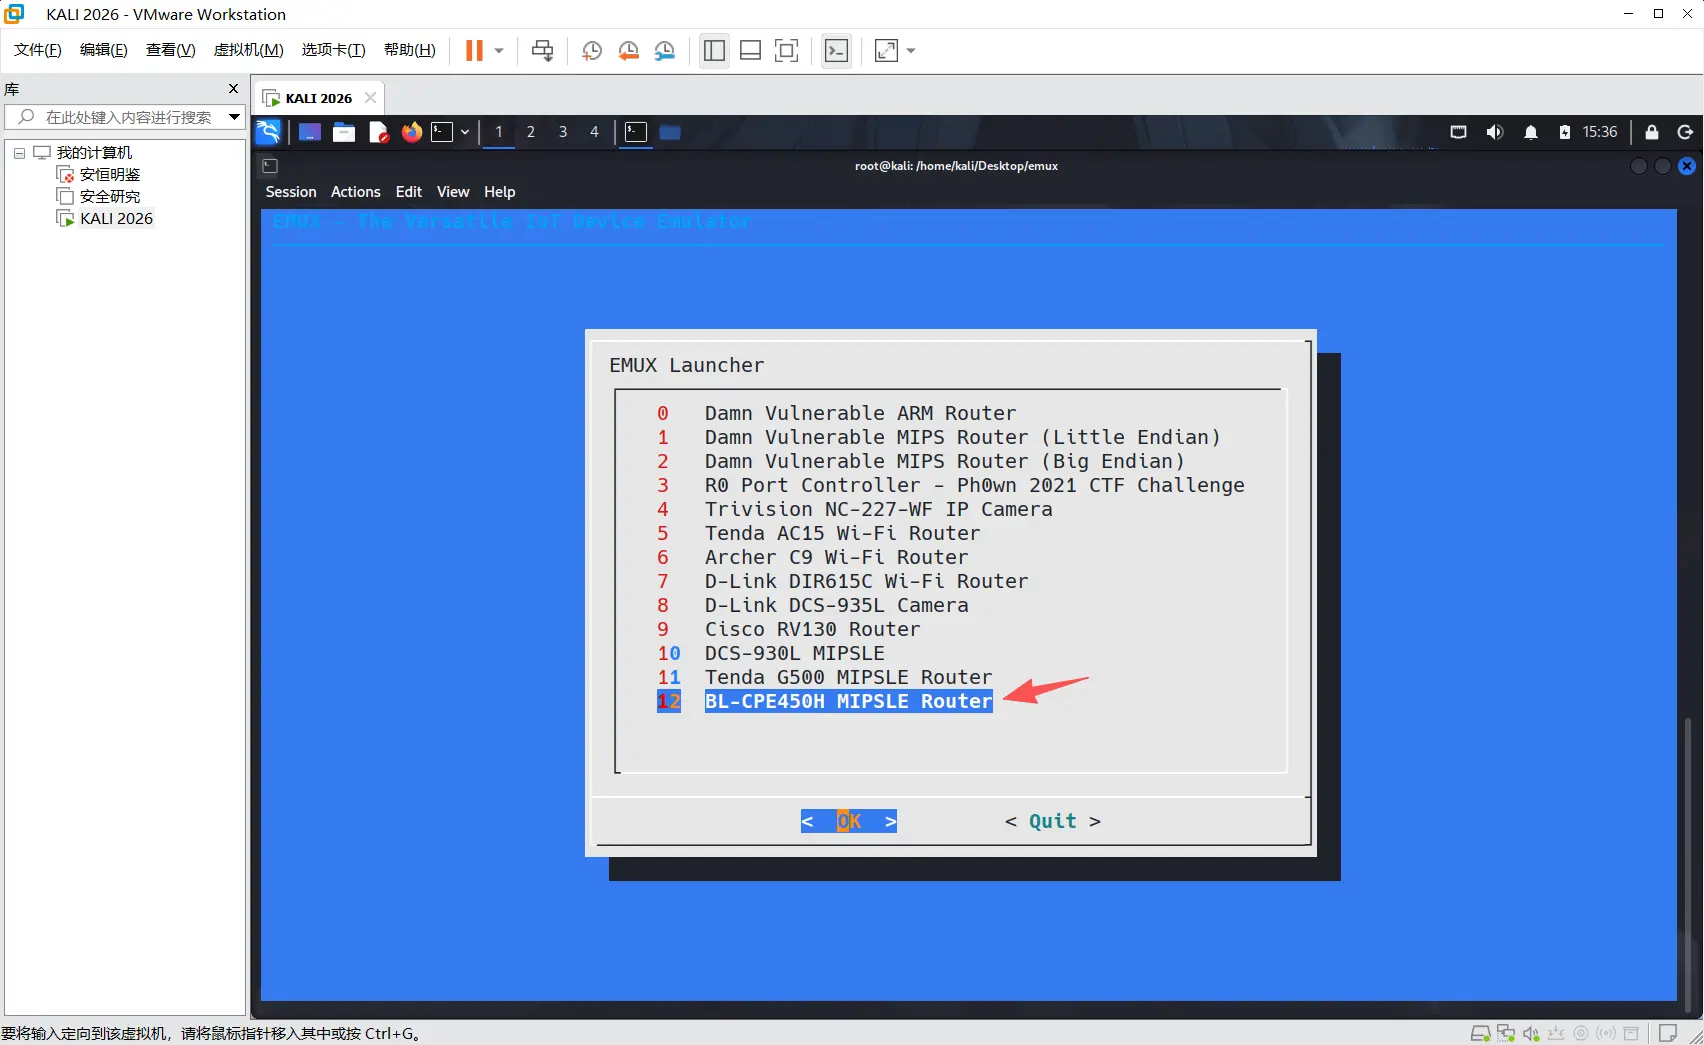Click the battery power tray icon
Screen dimensions: 1704x1045
pos(1565,132)
